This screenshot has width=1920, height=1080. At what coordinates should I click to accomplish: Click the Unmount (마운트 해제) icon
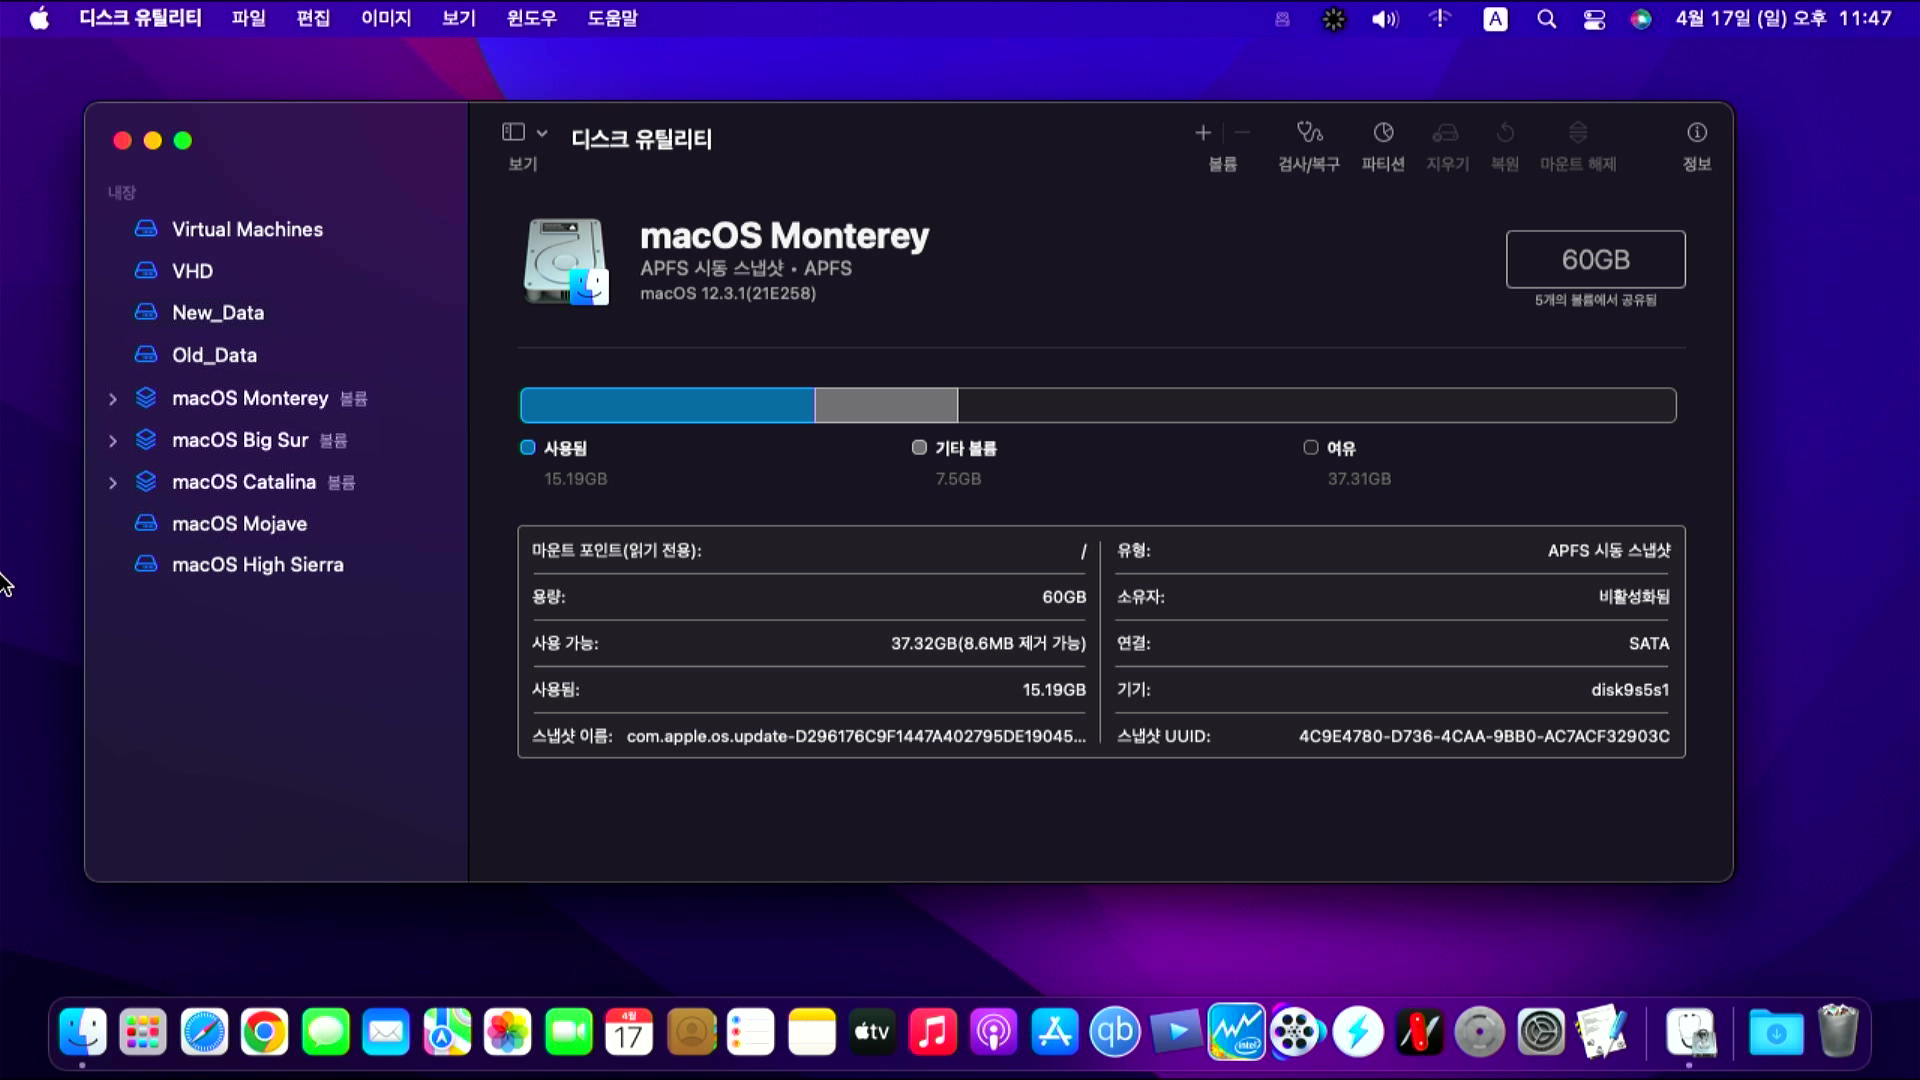pos(1578,133)
